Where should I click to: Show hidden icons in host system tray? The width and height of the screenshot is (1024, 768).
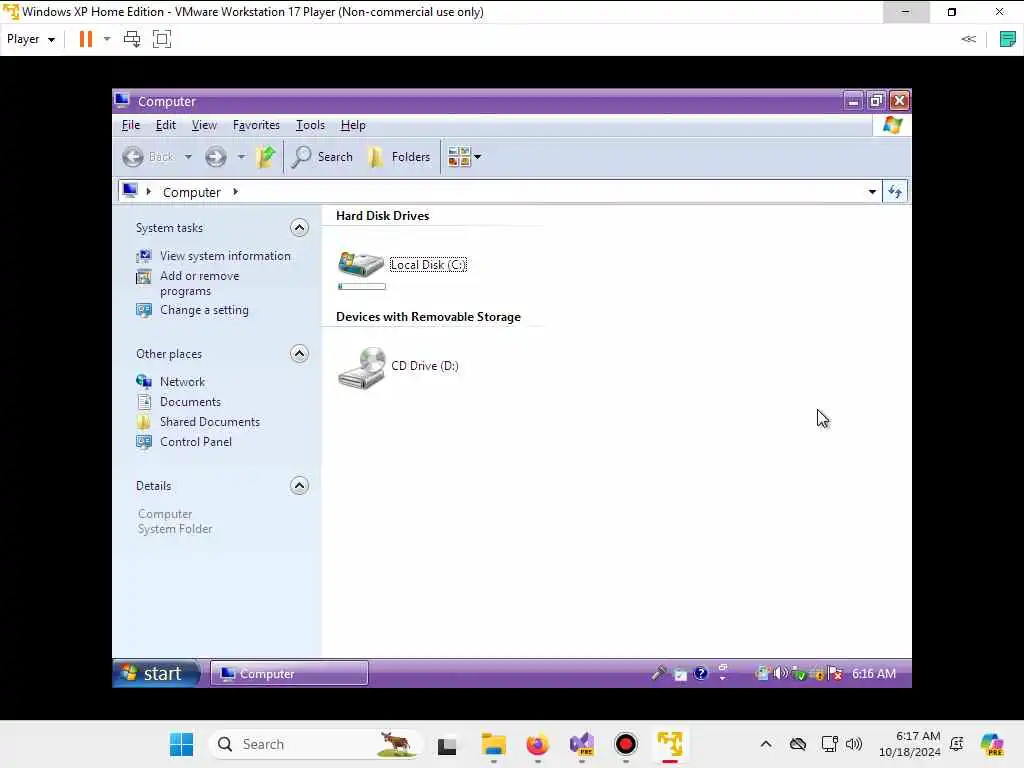pyautogui.click(x=766, y=744)
